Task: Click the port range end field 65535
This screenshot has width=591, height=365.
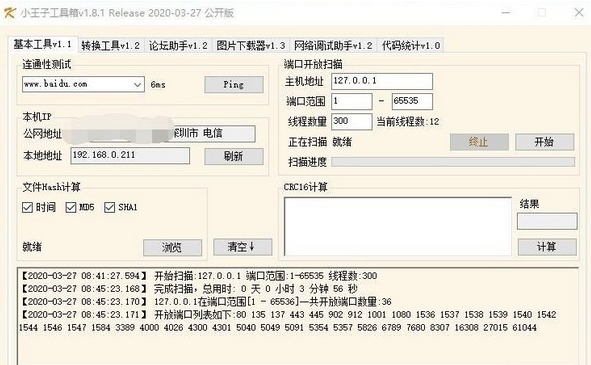Action: (x=412, y=101)
